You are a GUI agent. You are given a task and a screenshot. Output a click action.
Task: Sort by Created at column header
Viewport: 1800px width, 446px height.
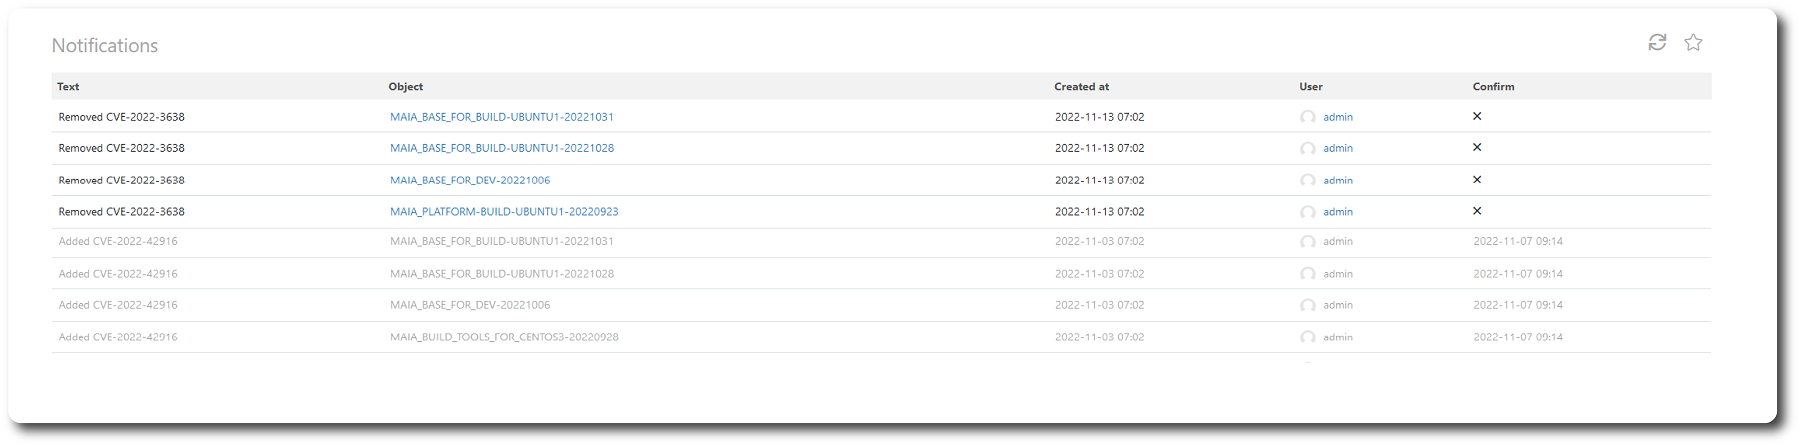click(x=1081, y=87)
